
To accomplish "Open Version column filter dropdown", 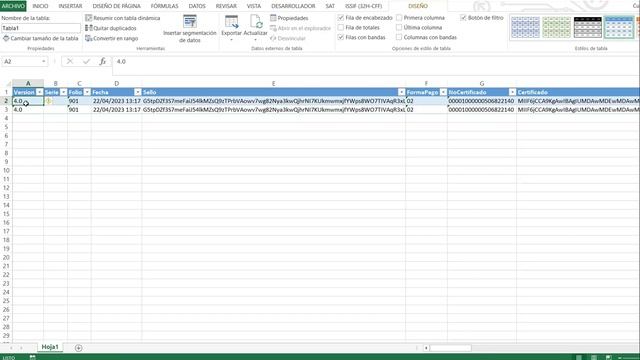I will click(39, 92).
